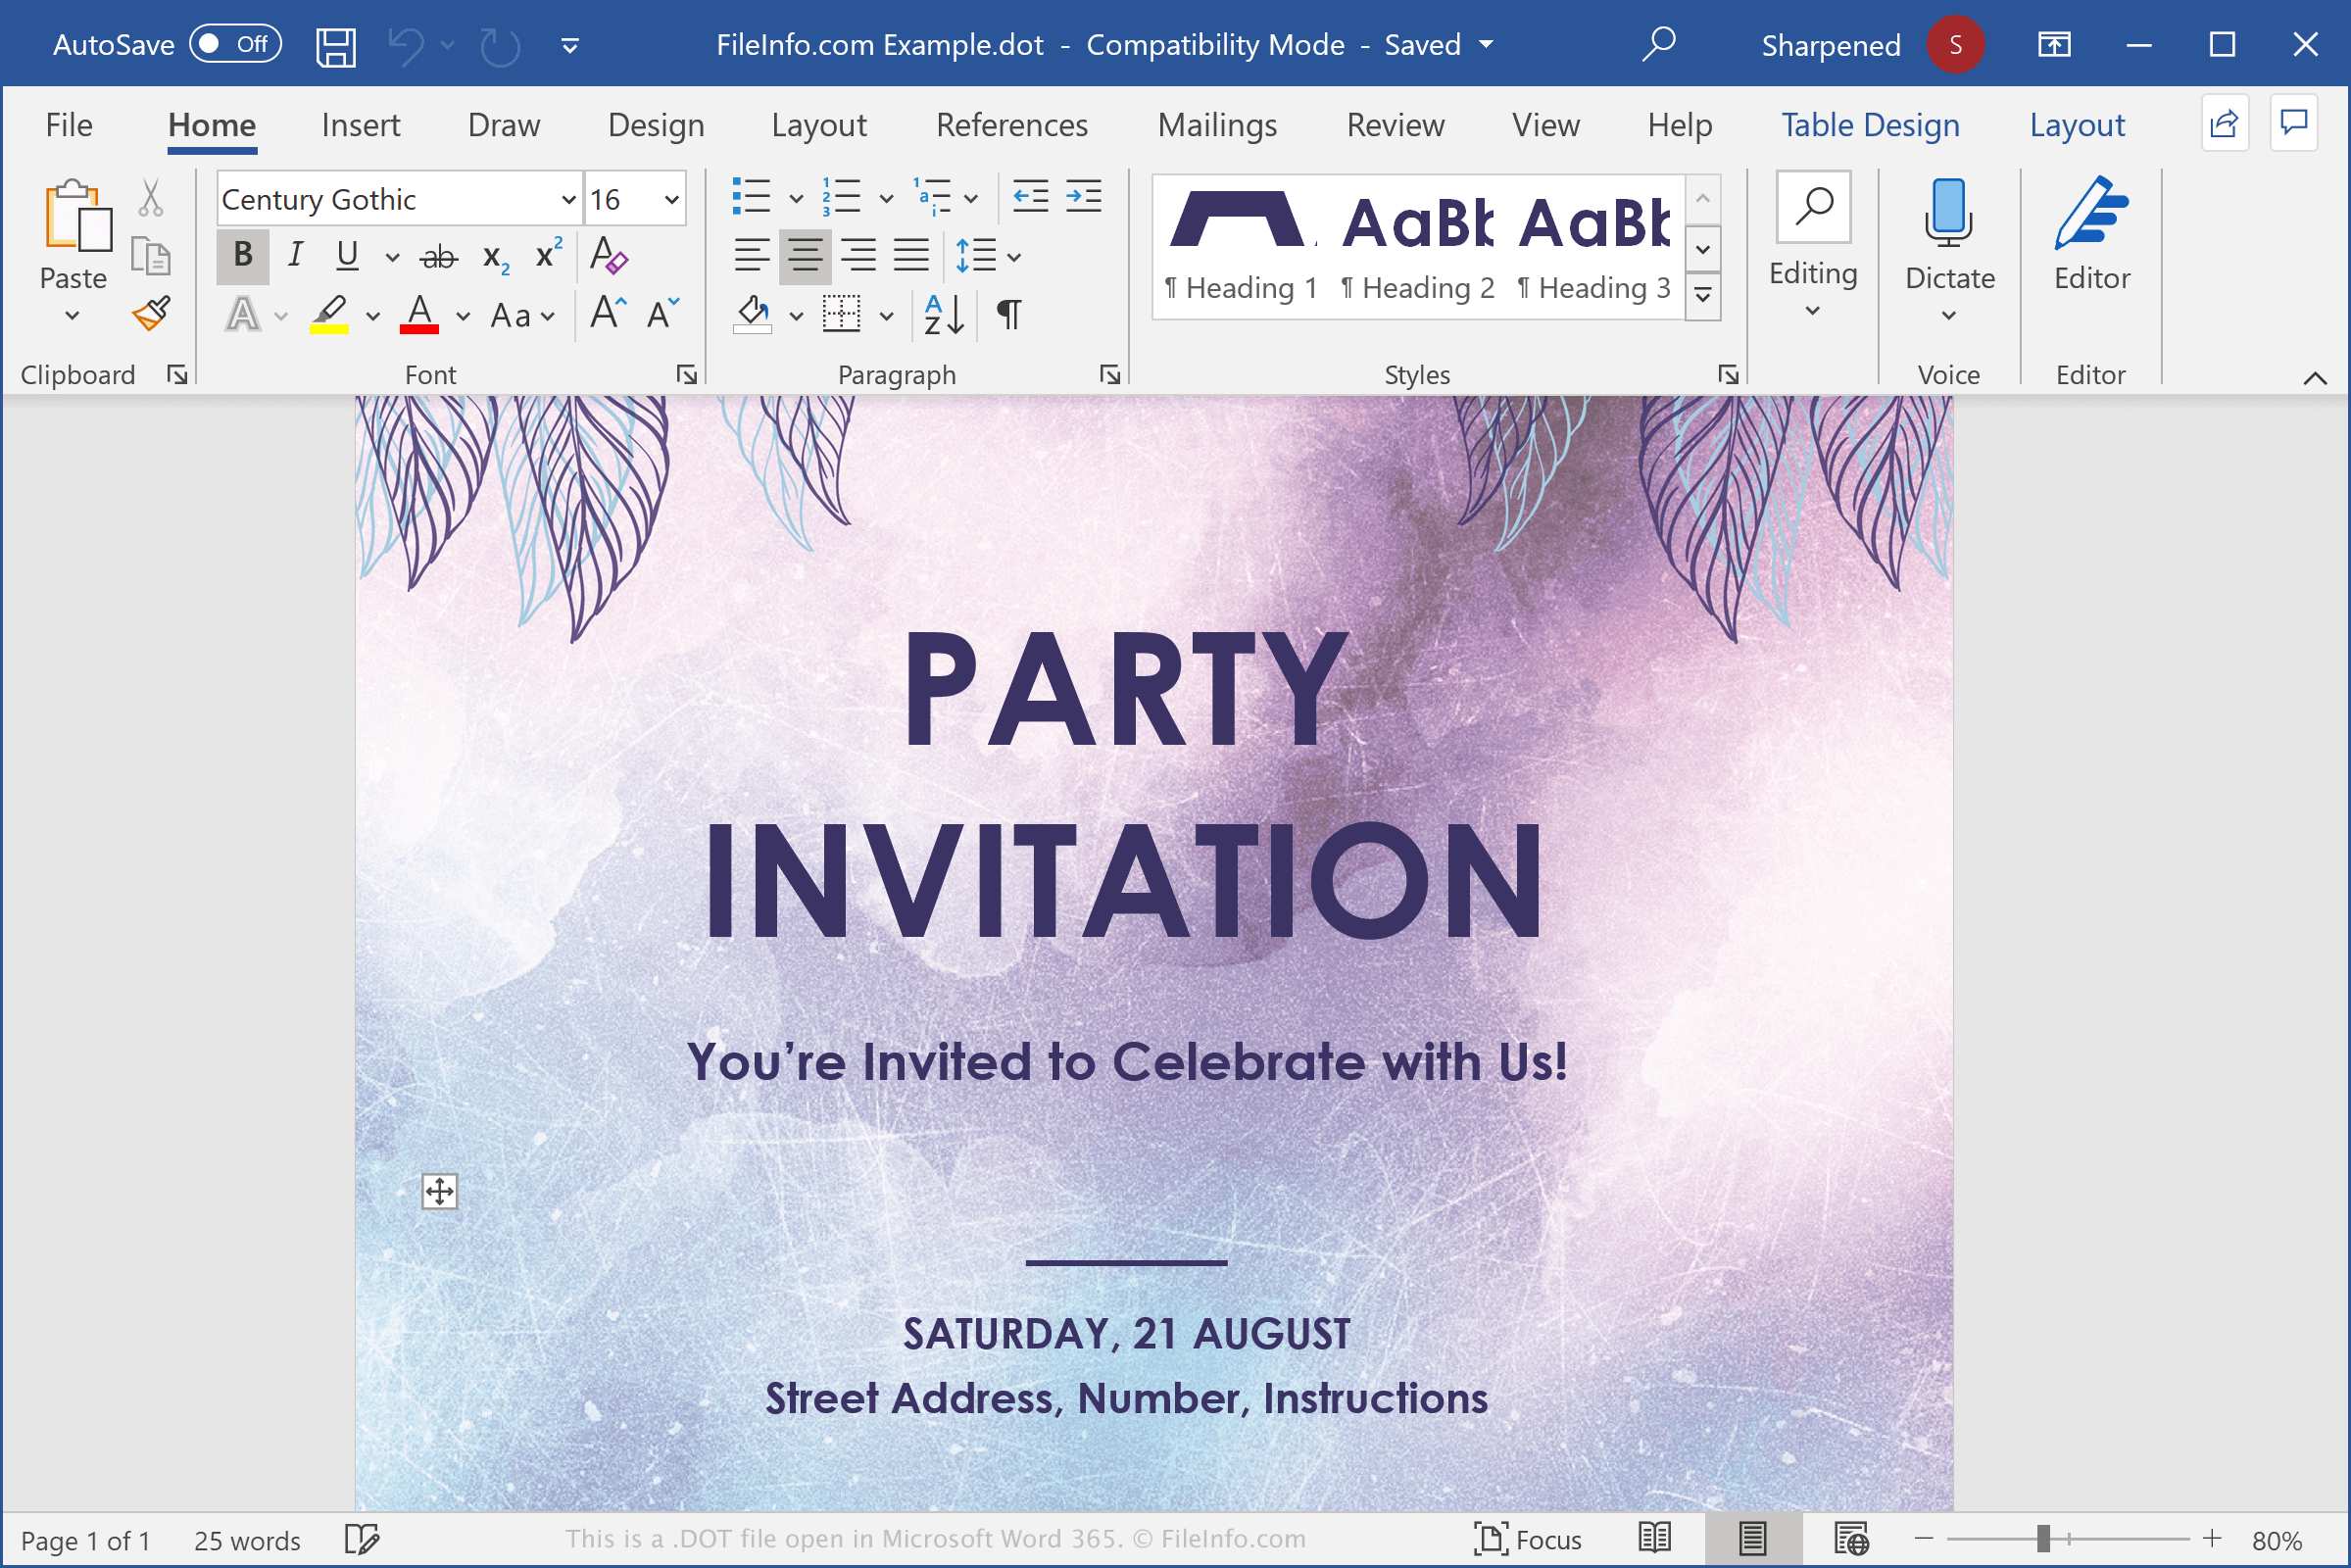Click the Format Painter brush icon
Screen dimensions: 2351x1568
click(151, 314)
